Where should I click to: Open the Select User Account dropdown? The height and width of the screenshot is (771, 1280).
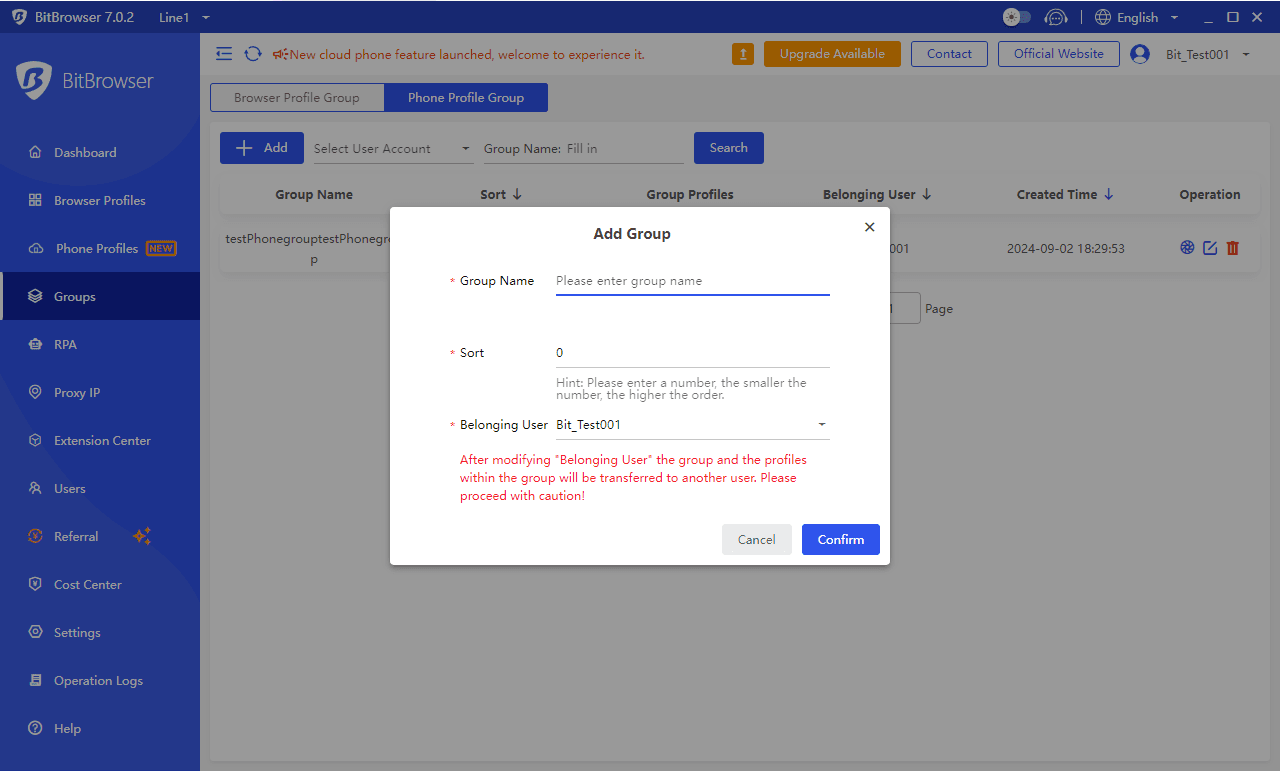pos(392,149)
